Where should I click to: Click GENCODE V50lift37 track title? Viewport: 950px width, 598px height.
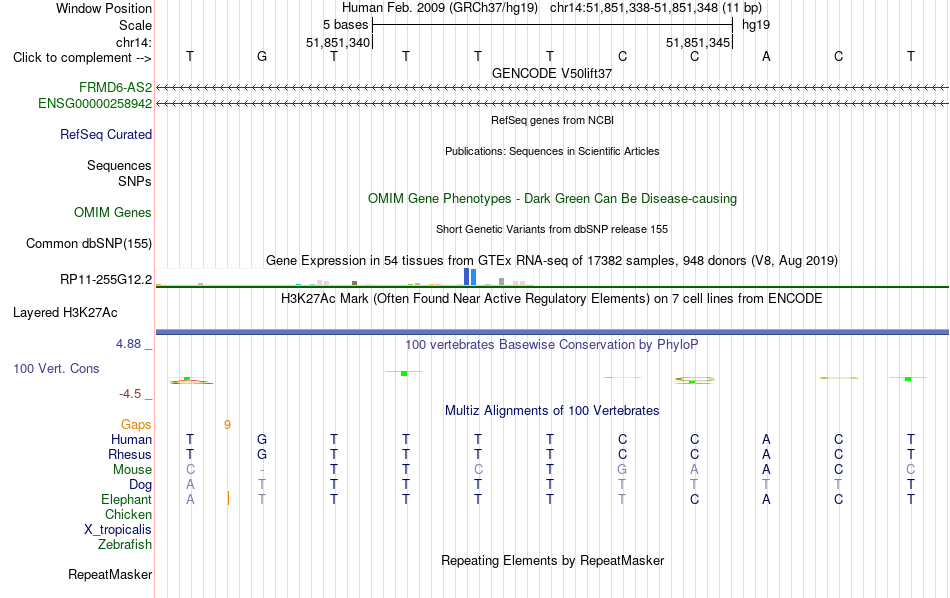(552, 73)
